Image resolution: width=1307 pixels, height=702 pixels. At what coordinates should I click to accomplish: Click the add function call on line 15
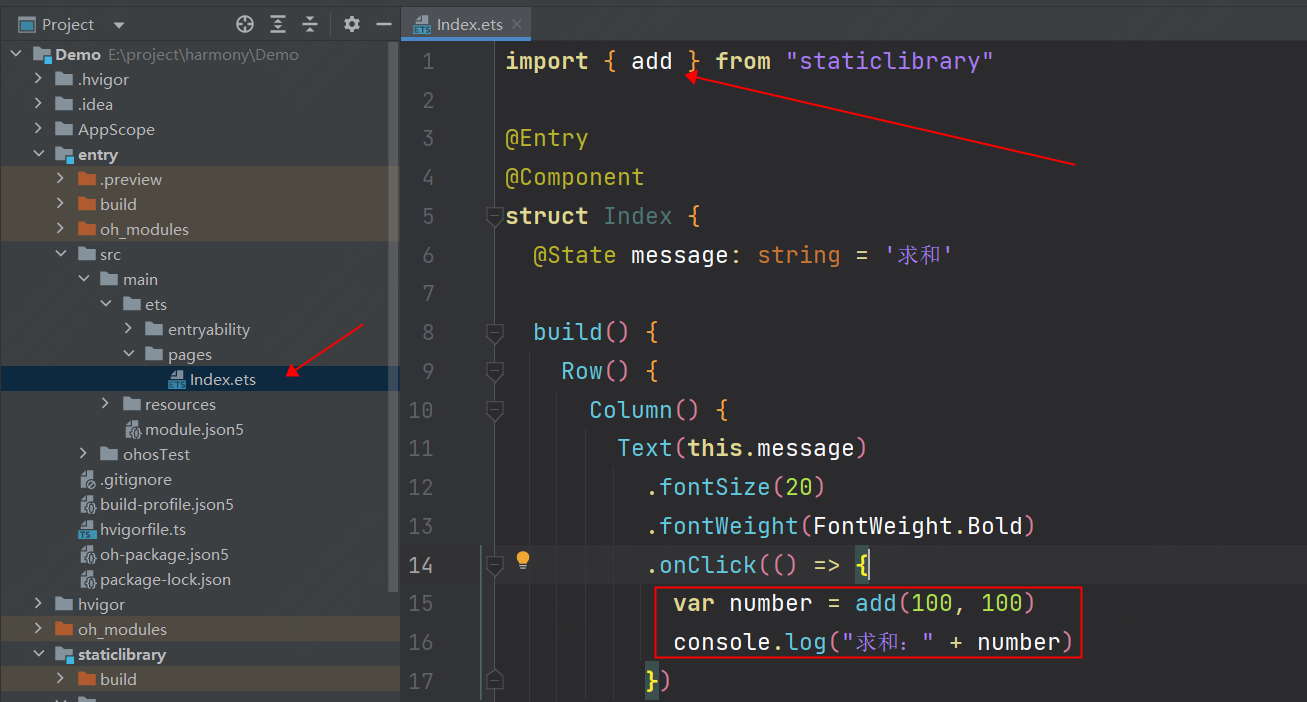(x=875, y=604)
